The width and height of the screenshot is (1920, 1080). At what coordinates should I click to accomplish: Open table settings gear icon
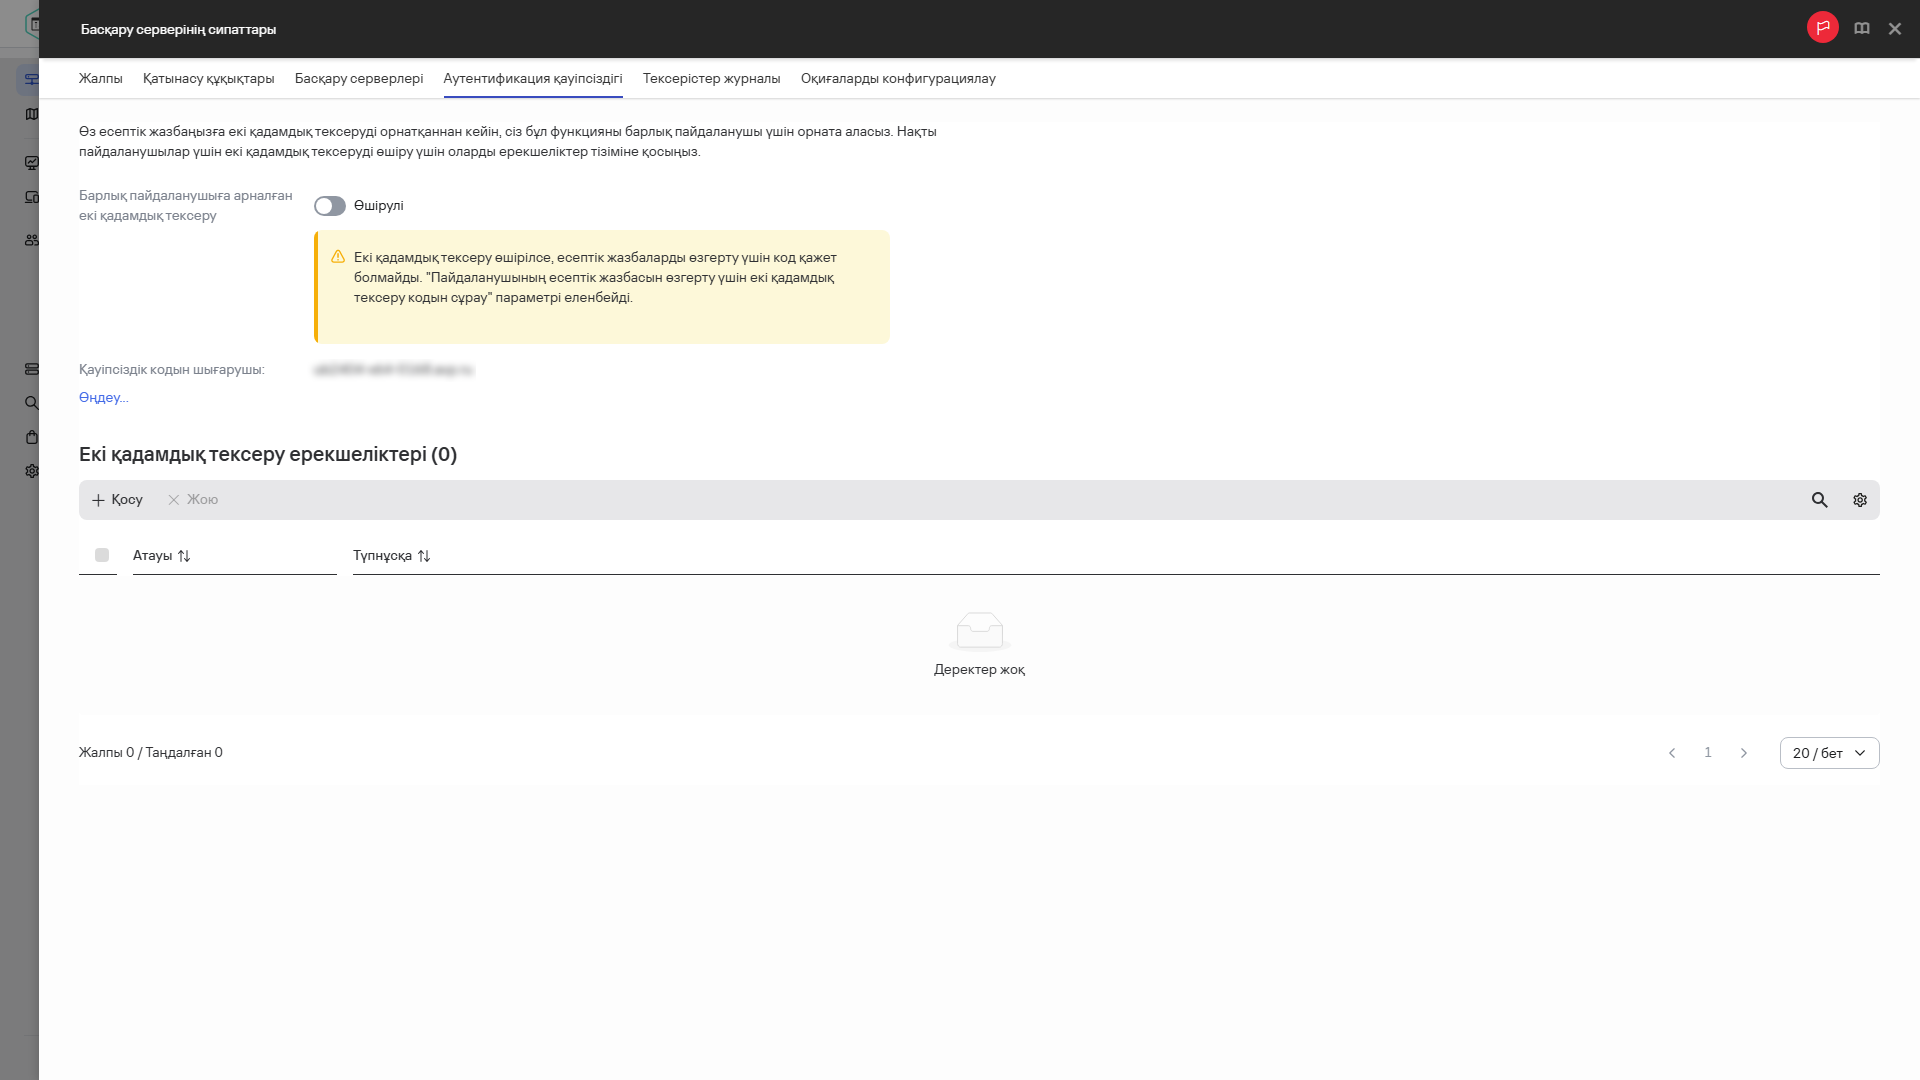click(1859, 500)
